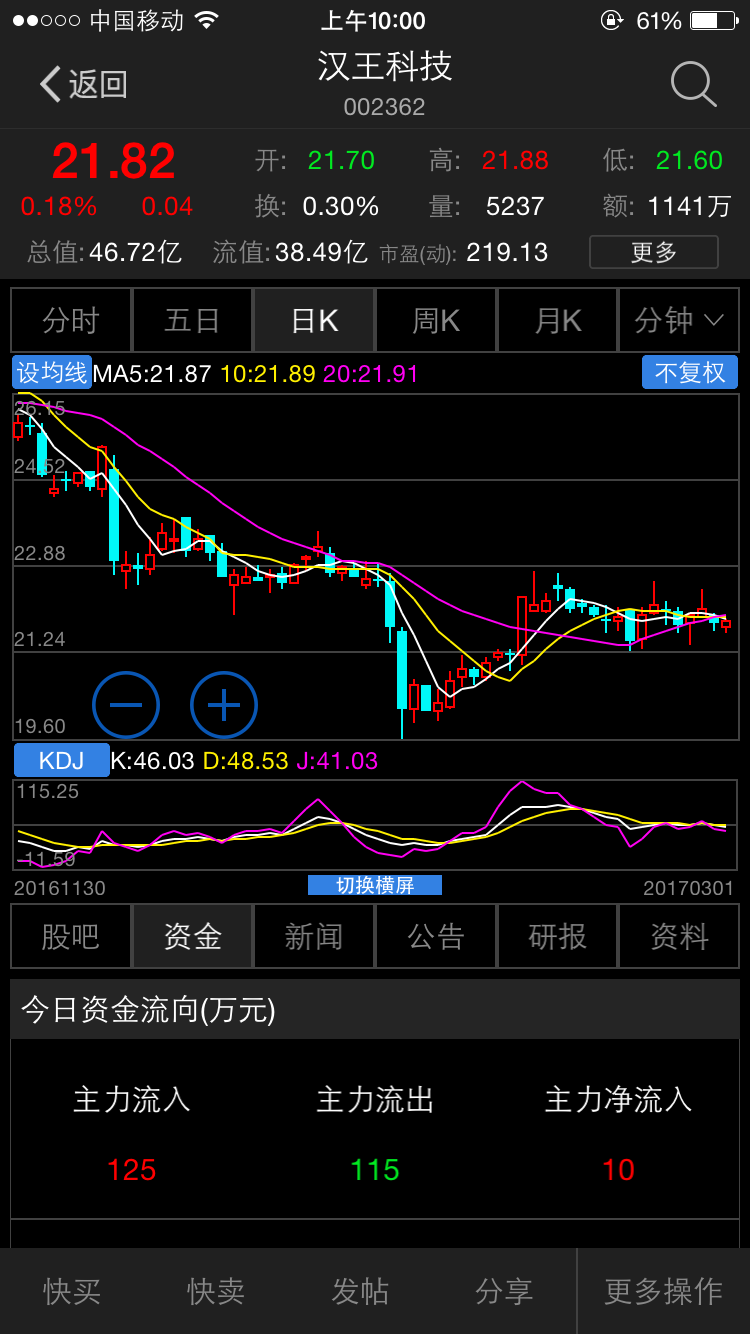Tap 发帖 to write a post
The image size is (750, 1334).
tap(360, 1291)
